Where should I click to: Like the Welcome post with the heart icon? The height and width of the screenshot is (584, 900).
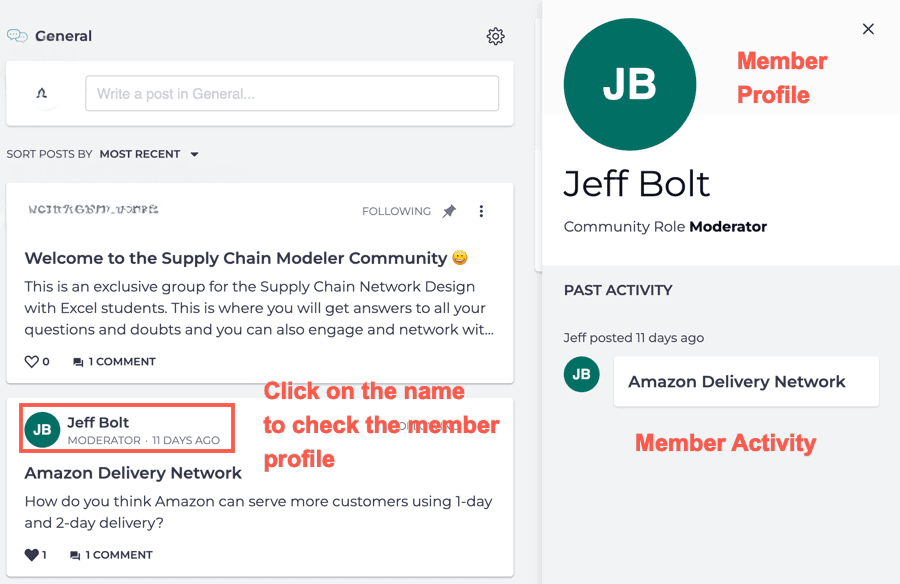pos(32,361)
